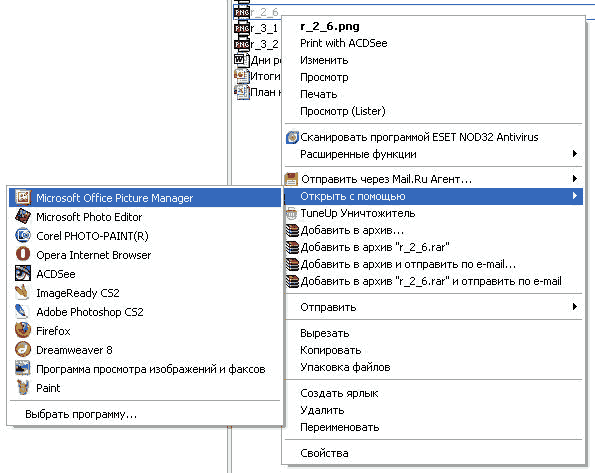Click the PNG icon of selected r_2_6 file
Screen dimensions: 595x473
click(242, 12)
